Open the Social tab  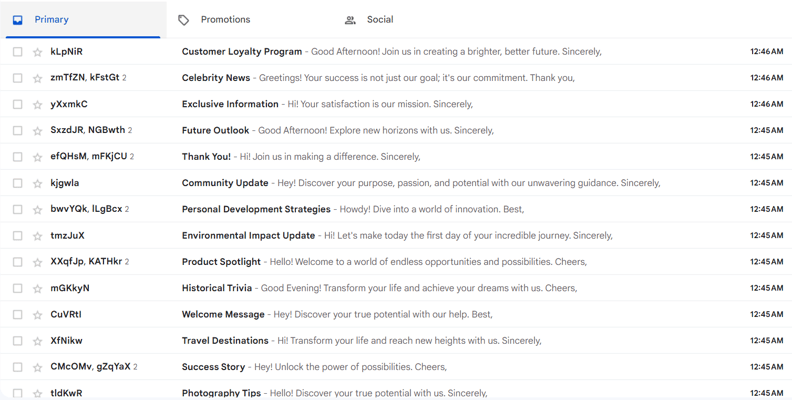pyautogui.click(x=379, y=20)
